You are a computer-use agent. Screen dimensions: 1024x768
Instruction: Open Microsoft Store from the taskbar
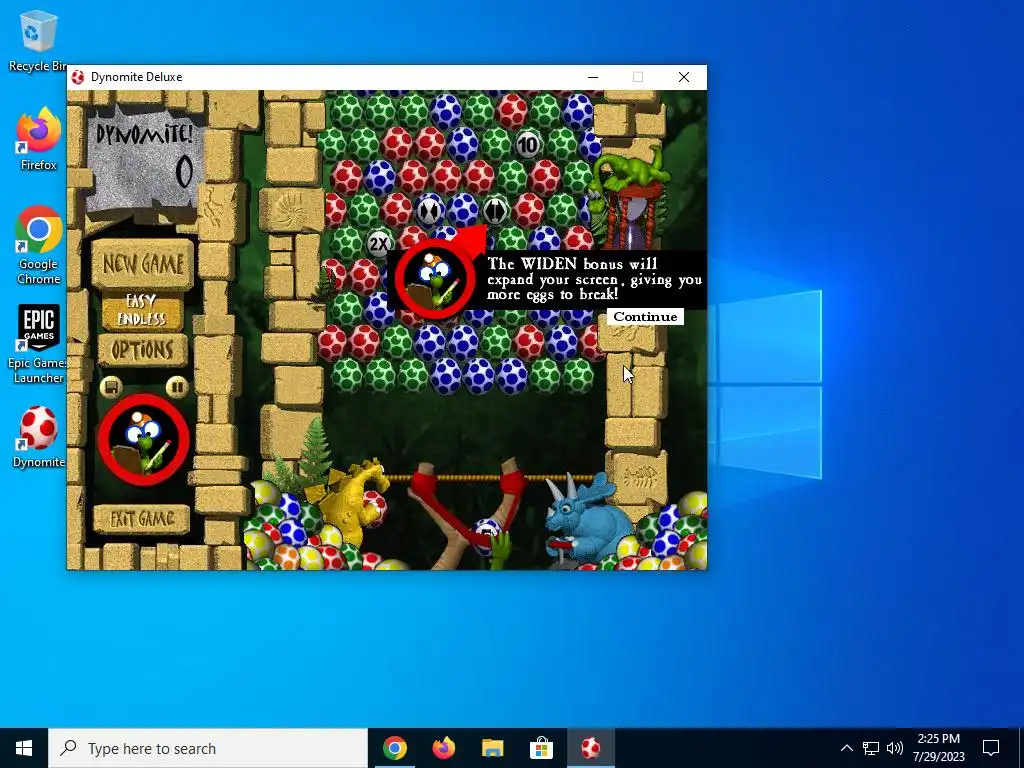tap(541, 748)
